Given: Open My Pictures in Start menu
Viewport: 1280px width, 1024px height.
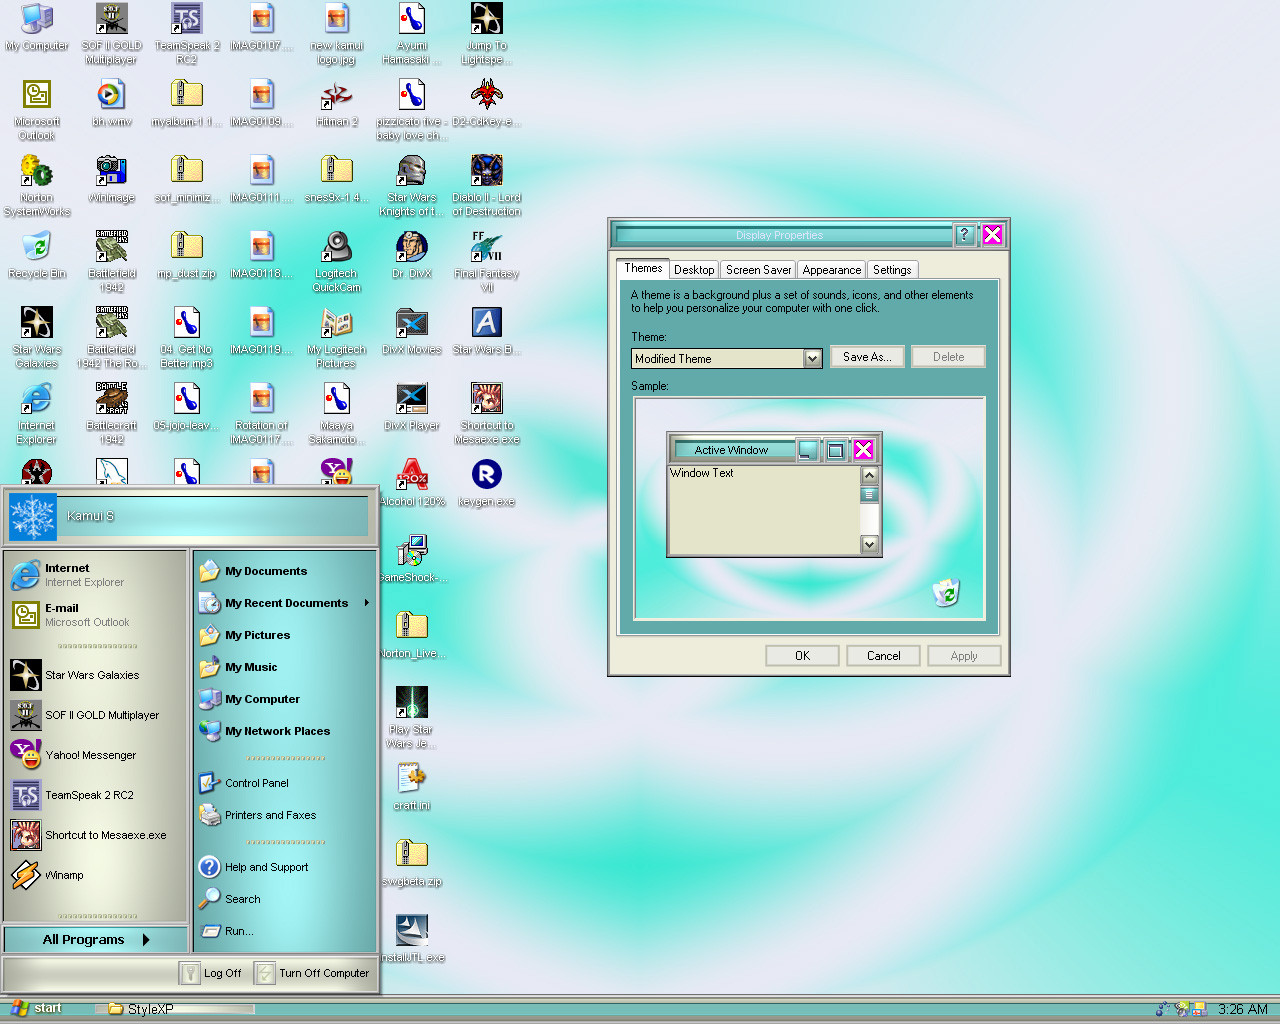Looking at the screenshot, I should [285, 635].
